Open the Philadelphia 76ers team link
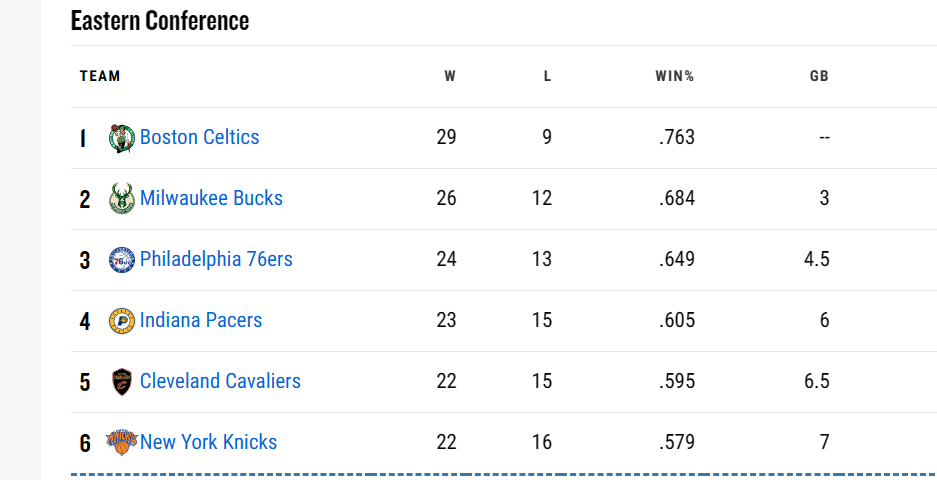 [216, 259]
